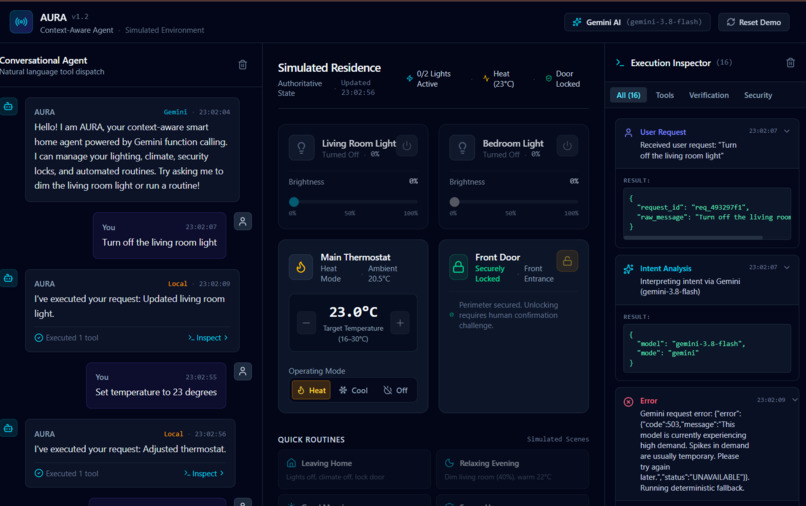Toggle the Living Room Light power button
Screen dimensions: 806x506
407,146
